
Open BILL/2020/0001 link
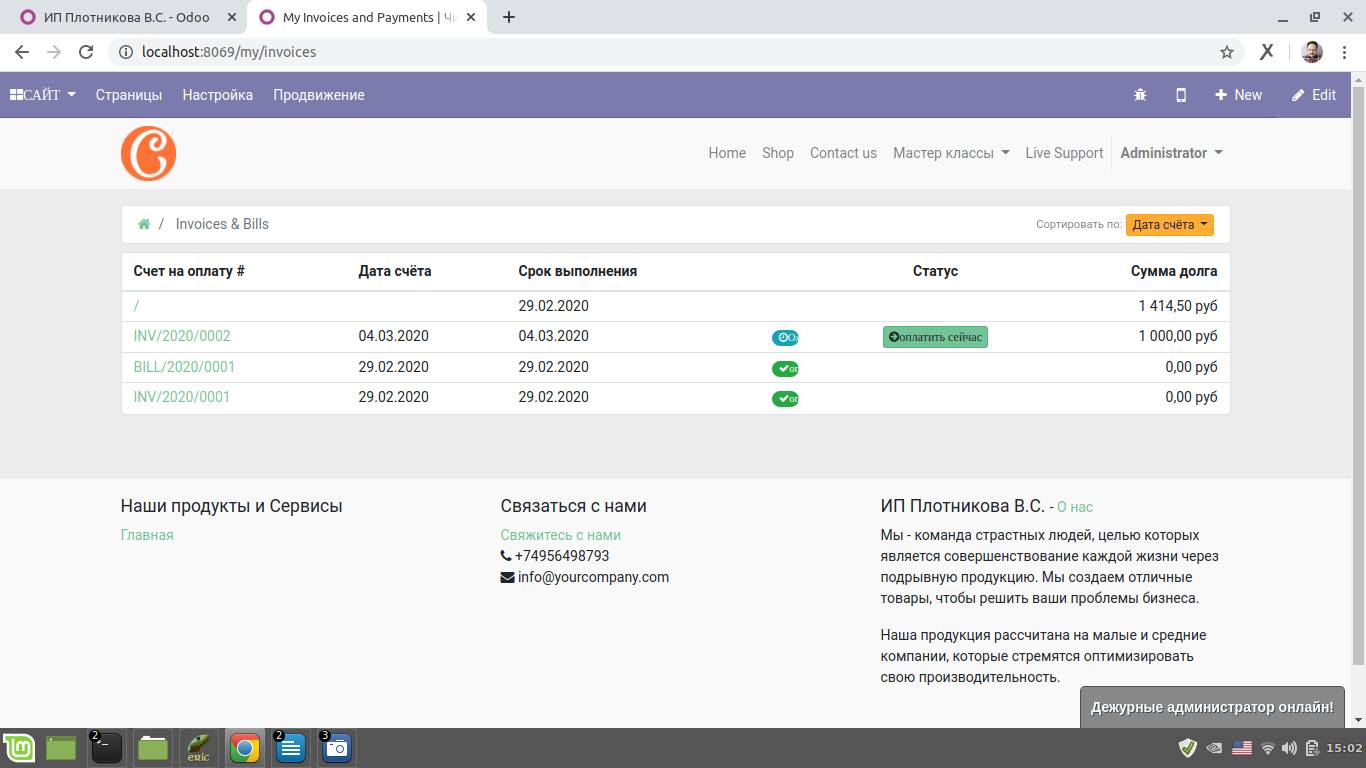coord(184,367)
